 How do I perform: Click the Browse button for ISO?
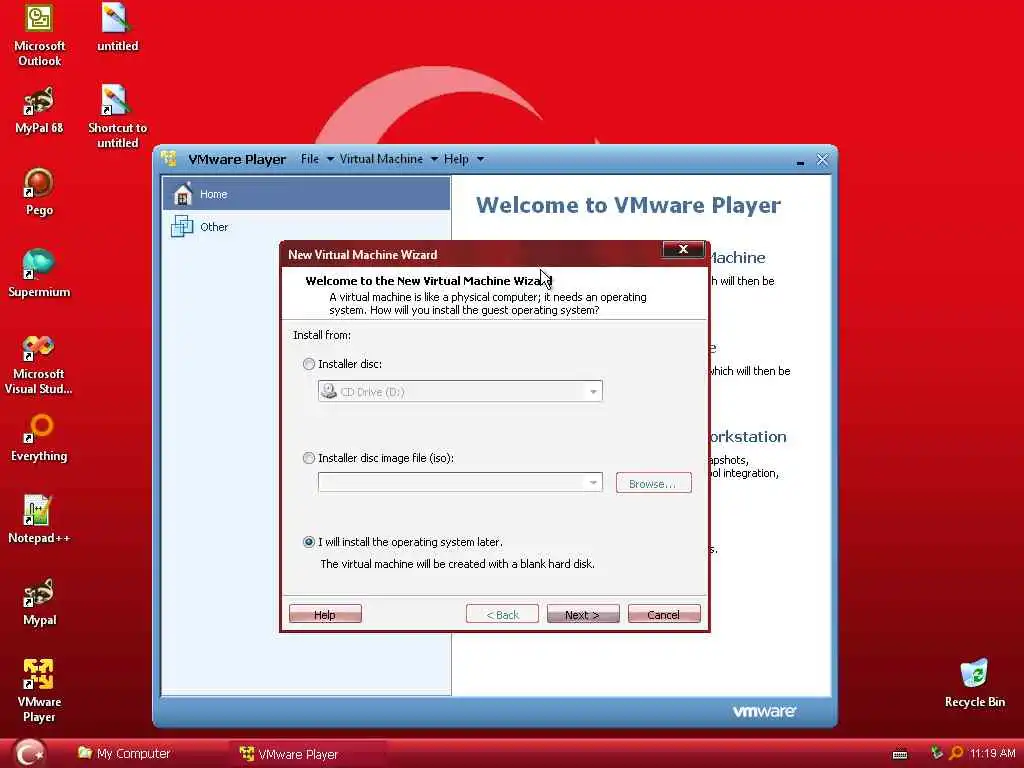click(x=653, y=483)
